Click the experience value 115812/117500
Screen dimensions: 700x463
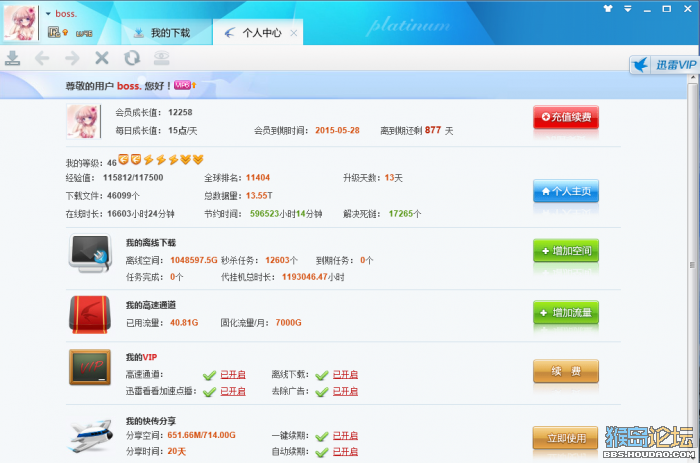(x=133, y=178)
